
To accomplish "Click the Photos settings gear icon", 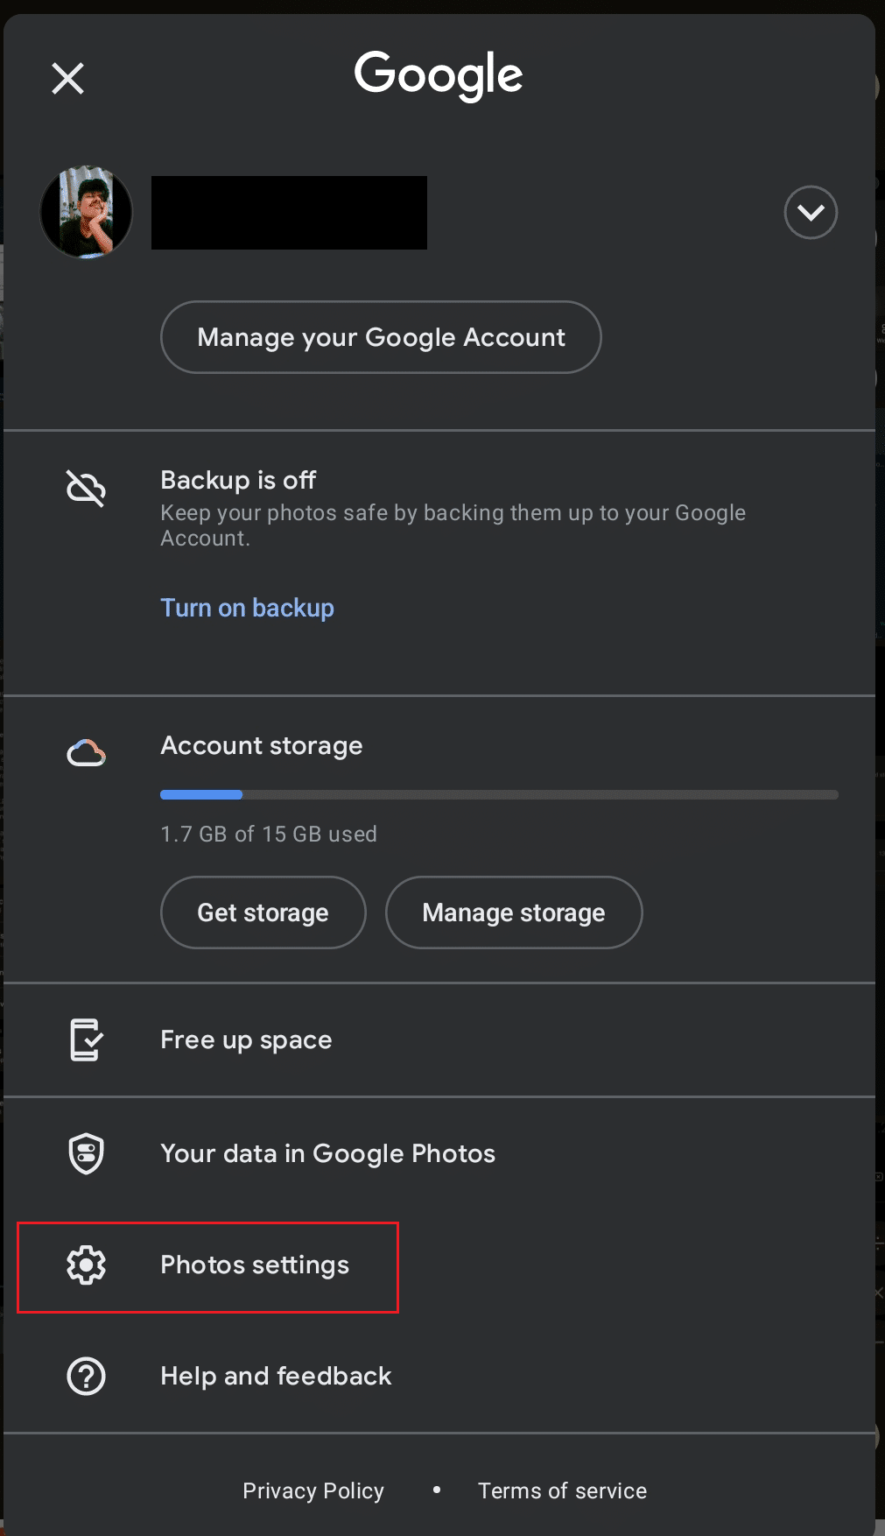I will 86,1265.
